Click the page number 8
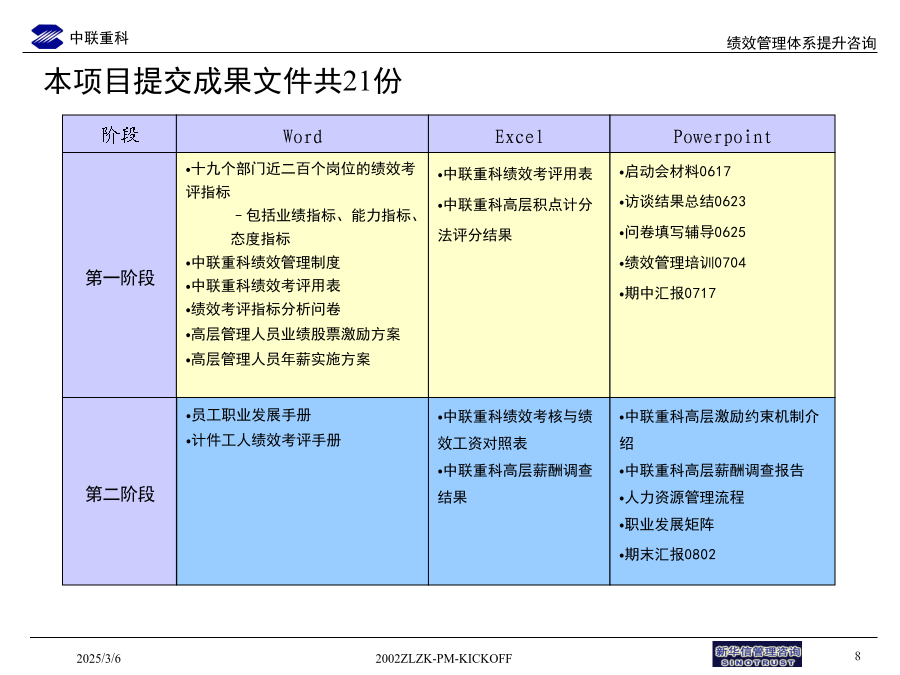The image size is (900, 675). point(858,656)
